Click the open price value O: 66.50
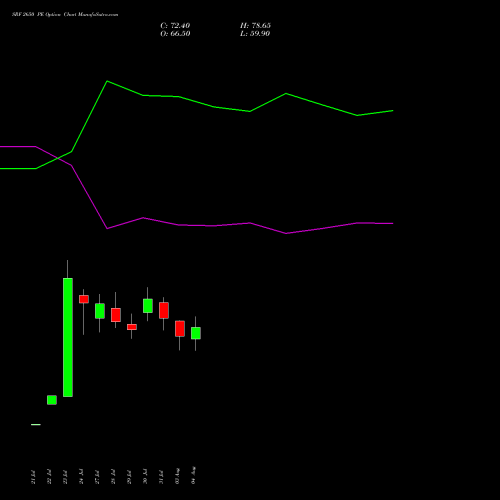Viewport: 500px width, 500px height. point(175,34)
